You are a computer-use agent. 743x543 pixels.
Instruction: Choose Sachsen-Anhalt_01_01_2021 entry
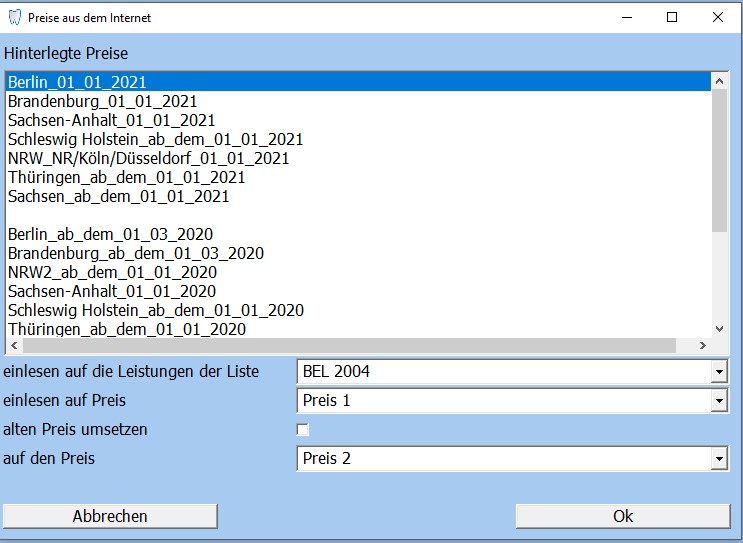click(111, 120)
